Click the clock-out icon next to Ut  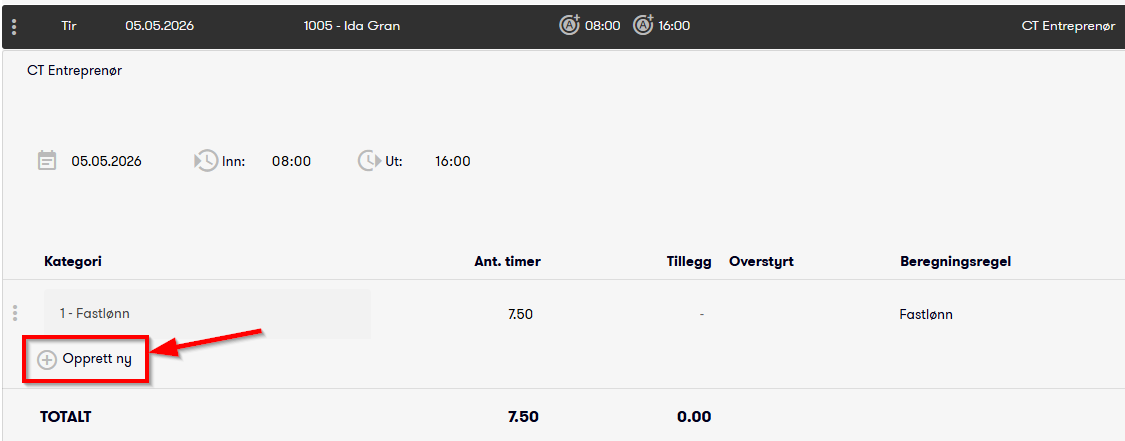point(368,161)
